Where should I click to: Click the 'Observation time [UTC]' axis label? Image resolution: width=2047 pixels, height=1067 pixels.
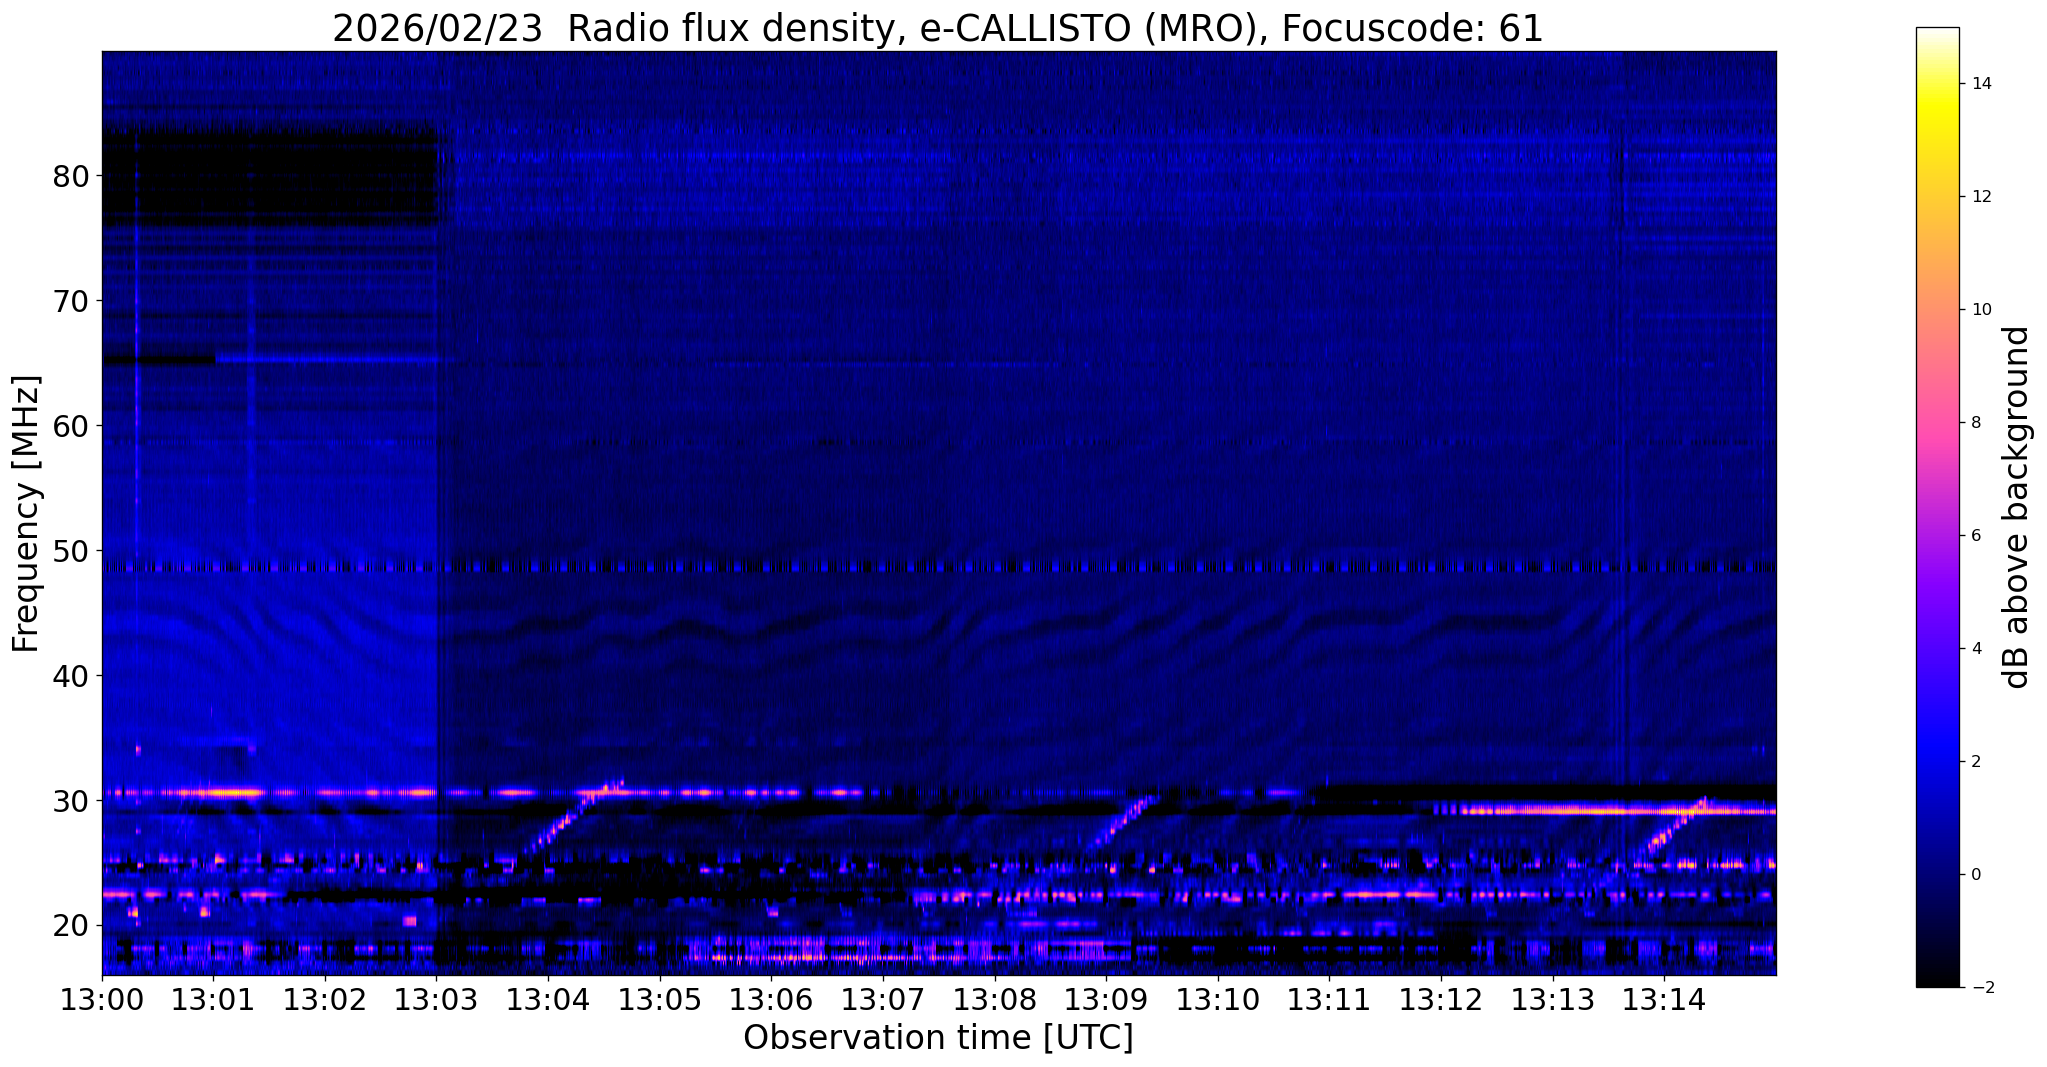click(938, 1038)
